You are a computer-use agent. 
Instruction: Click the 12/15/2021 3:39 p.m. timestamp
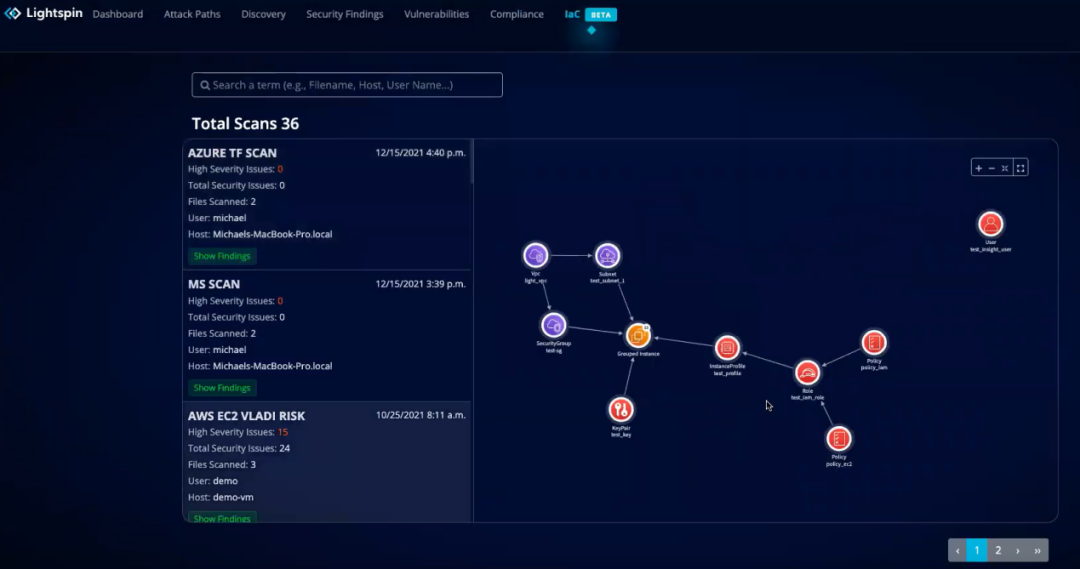tap(420, 284)
